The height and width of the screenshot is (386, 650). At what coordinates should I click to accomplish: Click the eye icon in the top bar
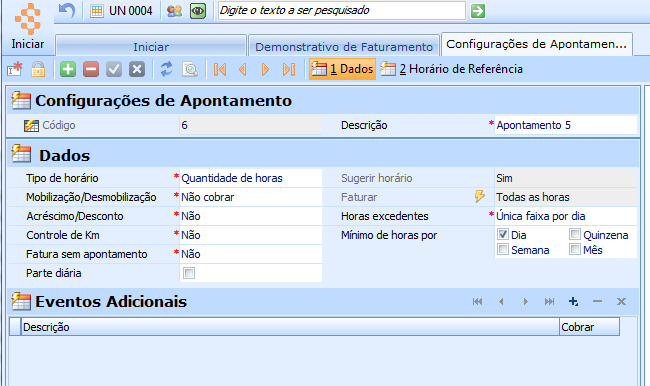(198, 11)
